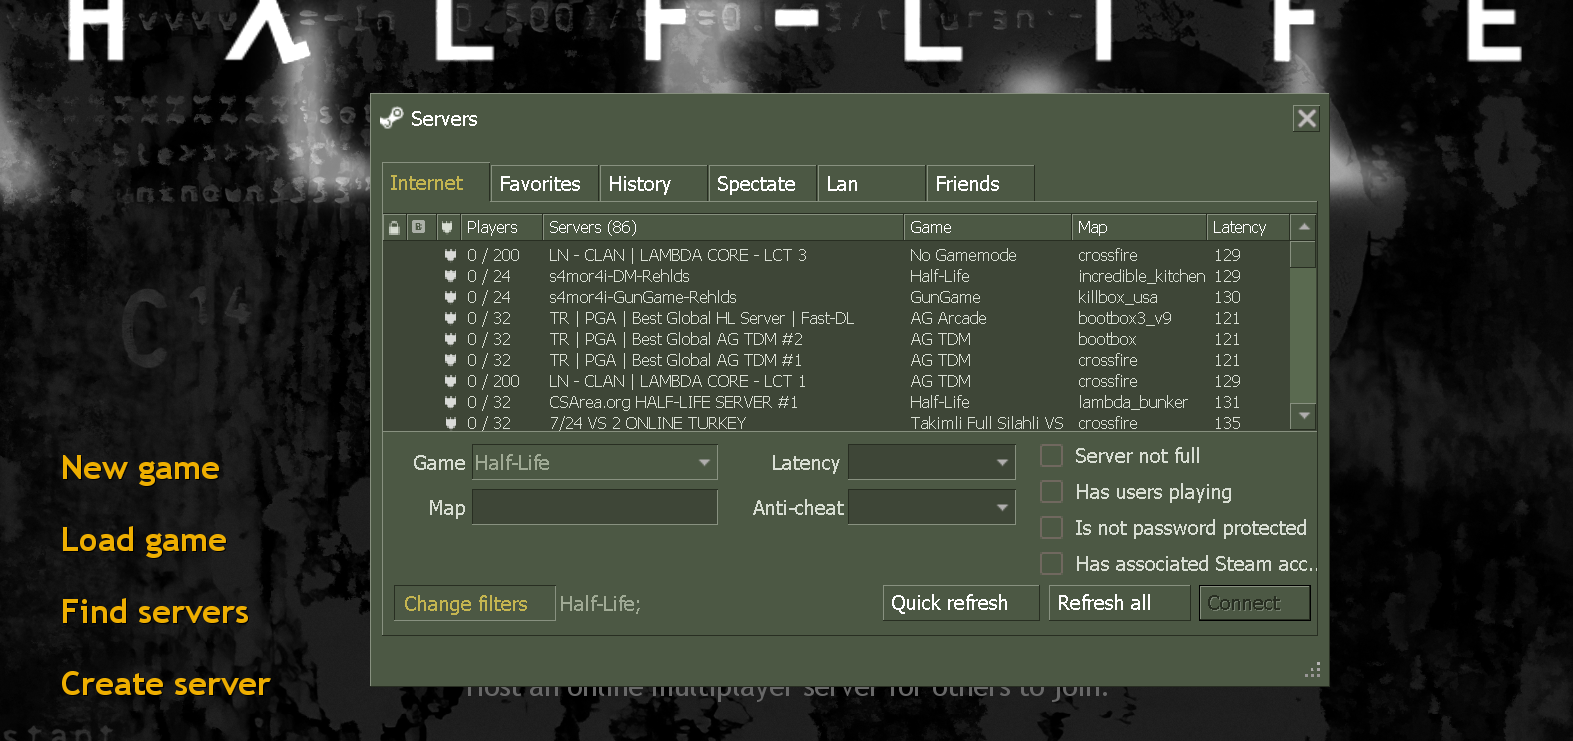1573x741 pixels.
Task: Click shield icon on CSArea.org server row
Action: click(x=451, y=402)
